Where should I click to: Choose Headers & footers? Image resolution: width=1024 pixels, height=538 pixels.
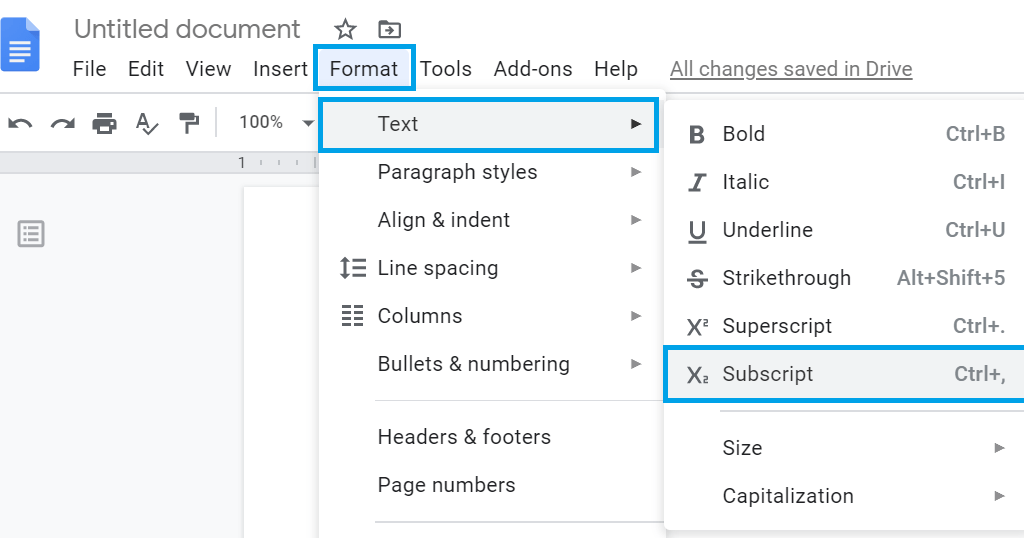491,437
